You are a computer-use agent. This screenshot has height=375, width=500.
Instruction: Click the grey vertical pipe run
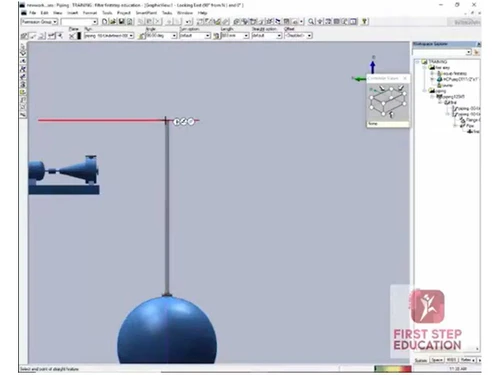coord(167,208)
